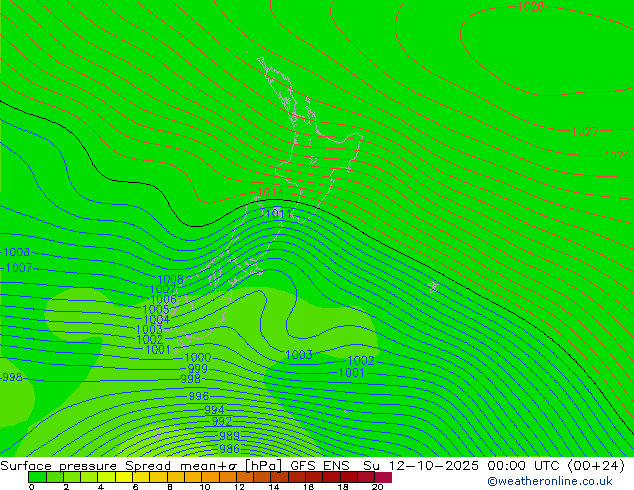Pick the yellow legend swatch at tick 6

tap(141, 477)
